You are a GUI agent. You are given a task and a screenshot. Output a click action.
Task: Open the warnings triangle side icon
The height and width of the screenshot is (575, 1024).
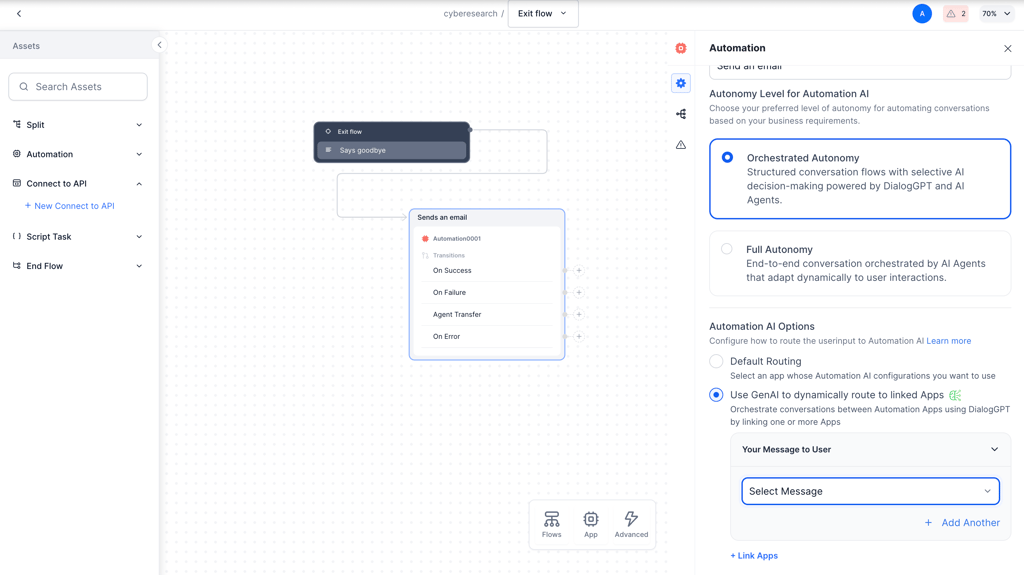click(680, 144)
